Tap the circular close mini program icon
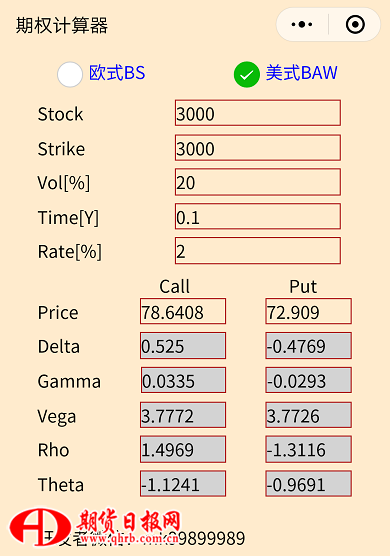 355,24
